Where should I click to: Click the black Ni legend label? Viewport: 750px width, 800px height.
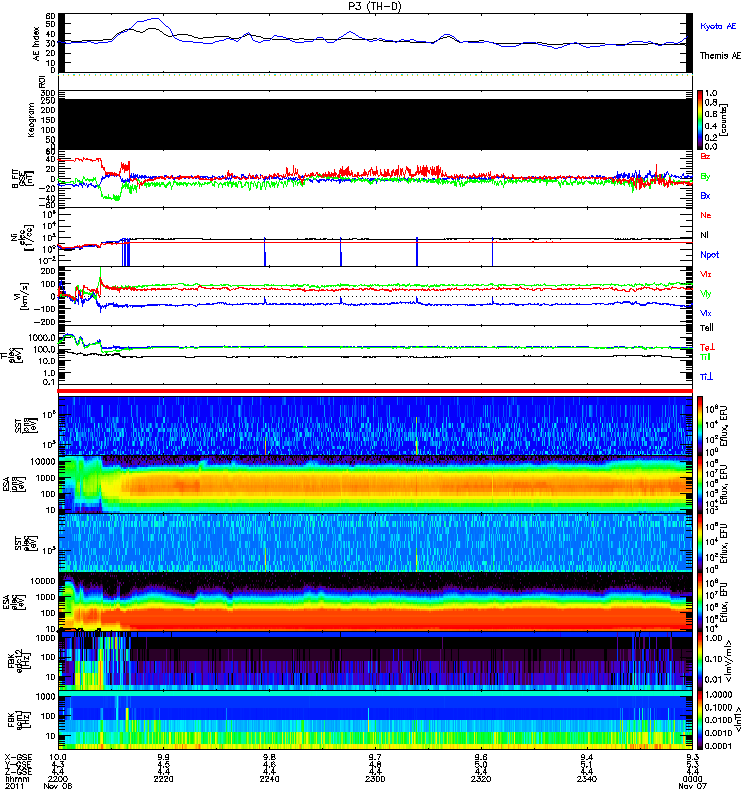click(x=704, y=235)
